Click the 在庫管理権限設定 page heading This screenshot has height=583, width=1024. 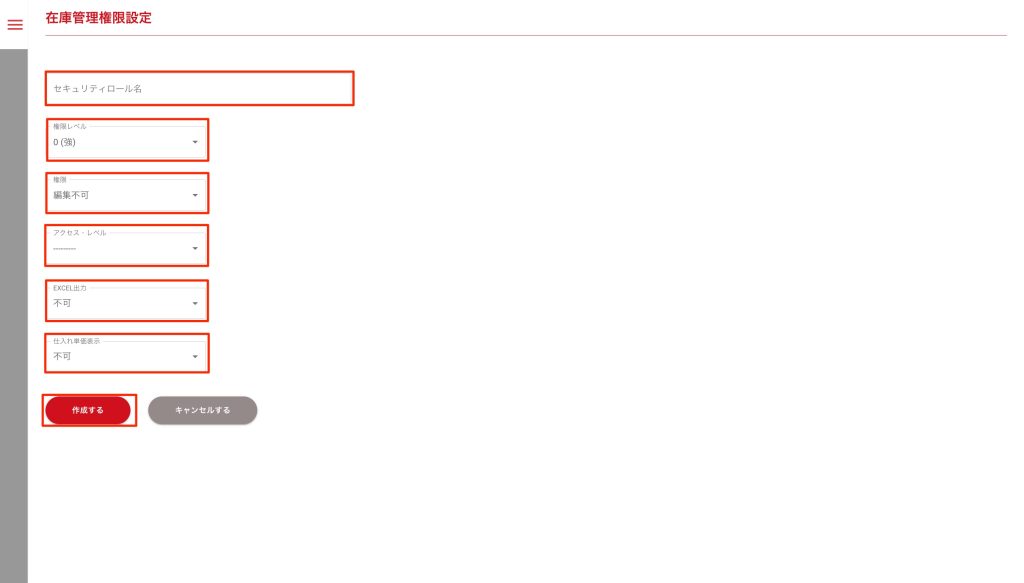(99, 18)
